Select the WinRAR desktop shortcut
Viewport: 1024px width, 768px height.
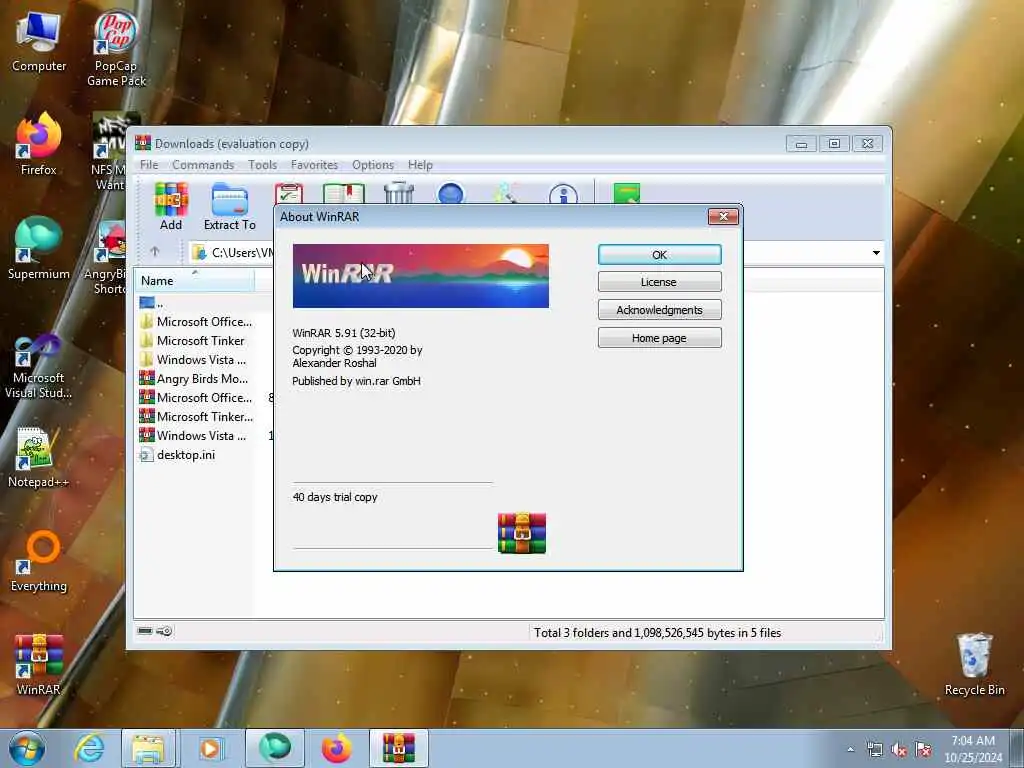click(39, 665)
